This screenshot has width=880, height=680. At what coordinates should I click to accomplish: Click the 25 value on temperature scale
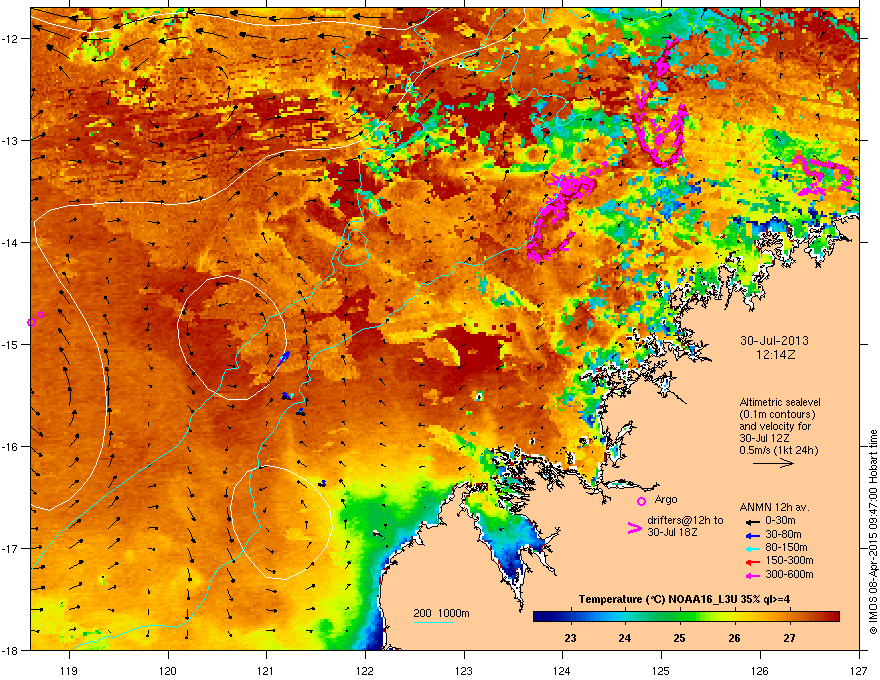point(680,638)
